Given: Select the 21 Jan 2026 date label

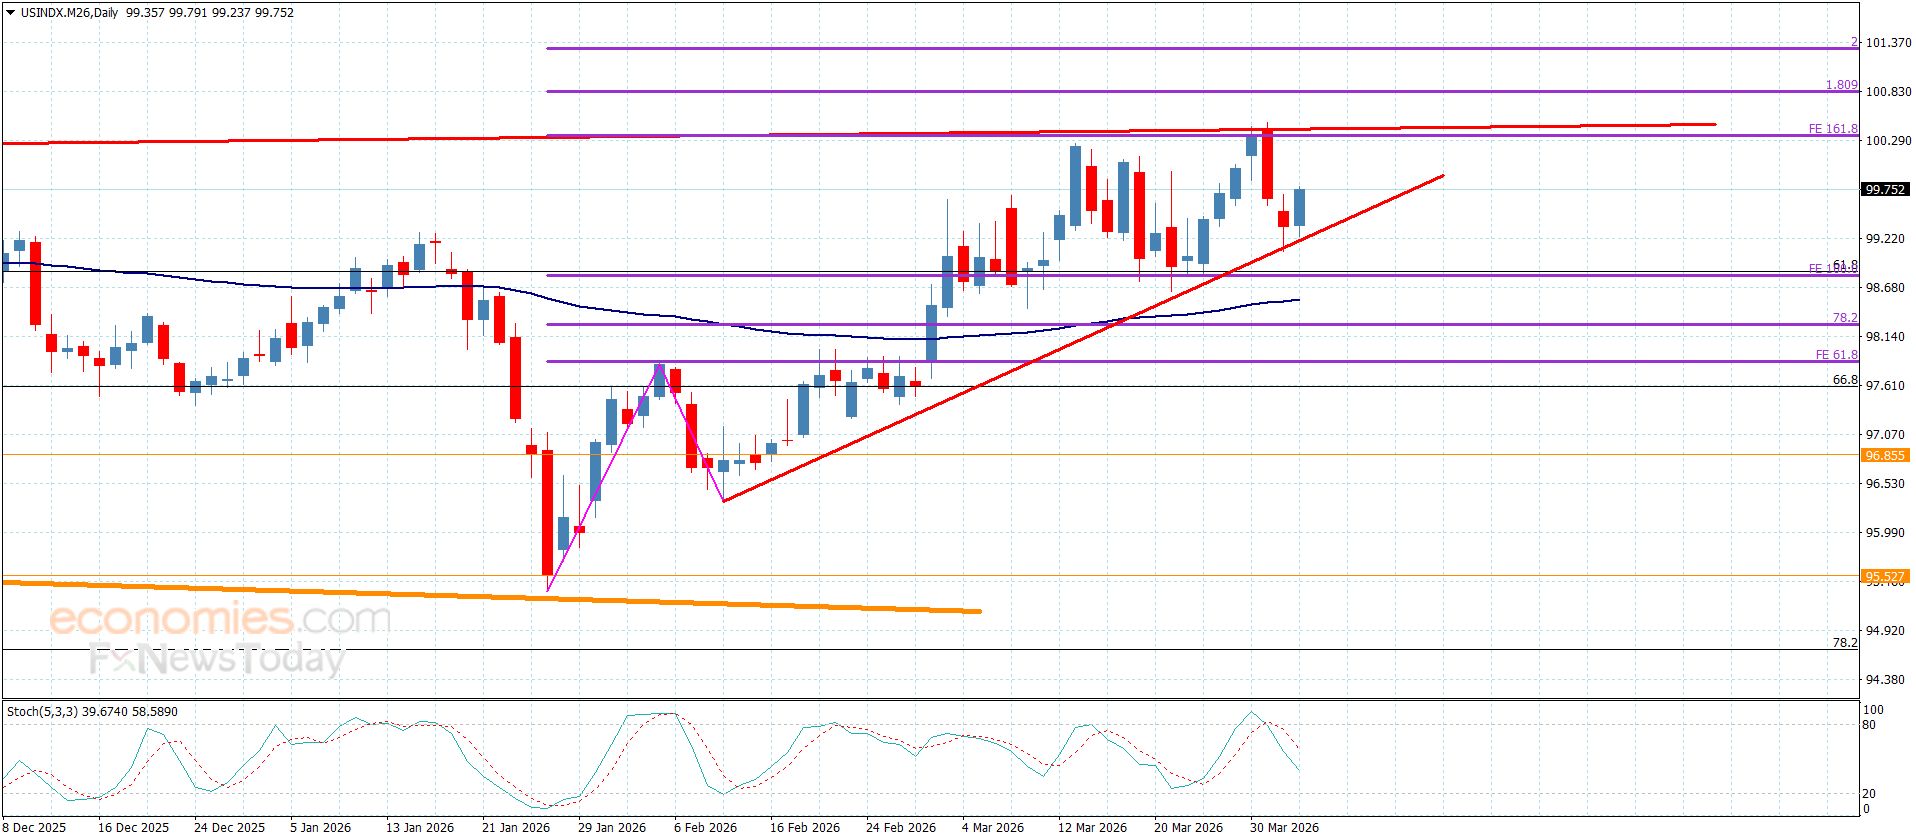Looking at the screenshot, I should (516, 827).
